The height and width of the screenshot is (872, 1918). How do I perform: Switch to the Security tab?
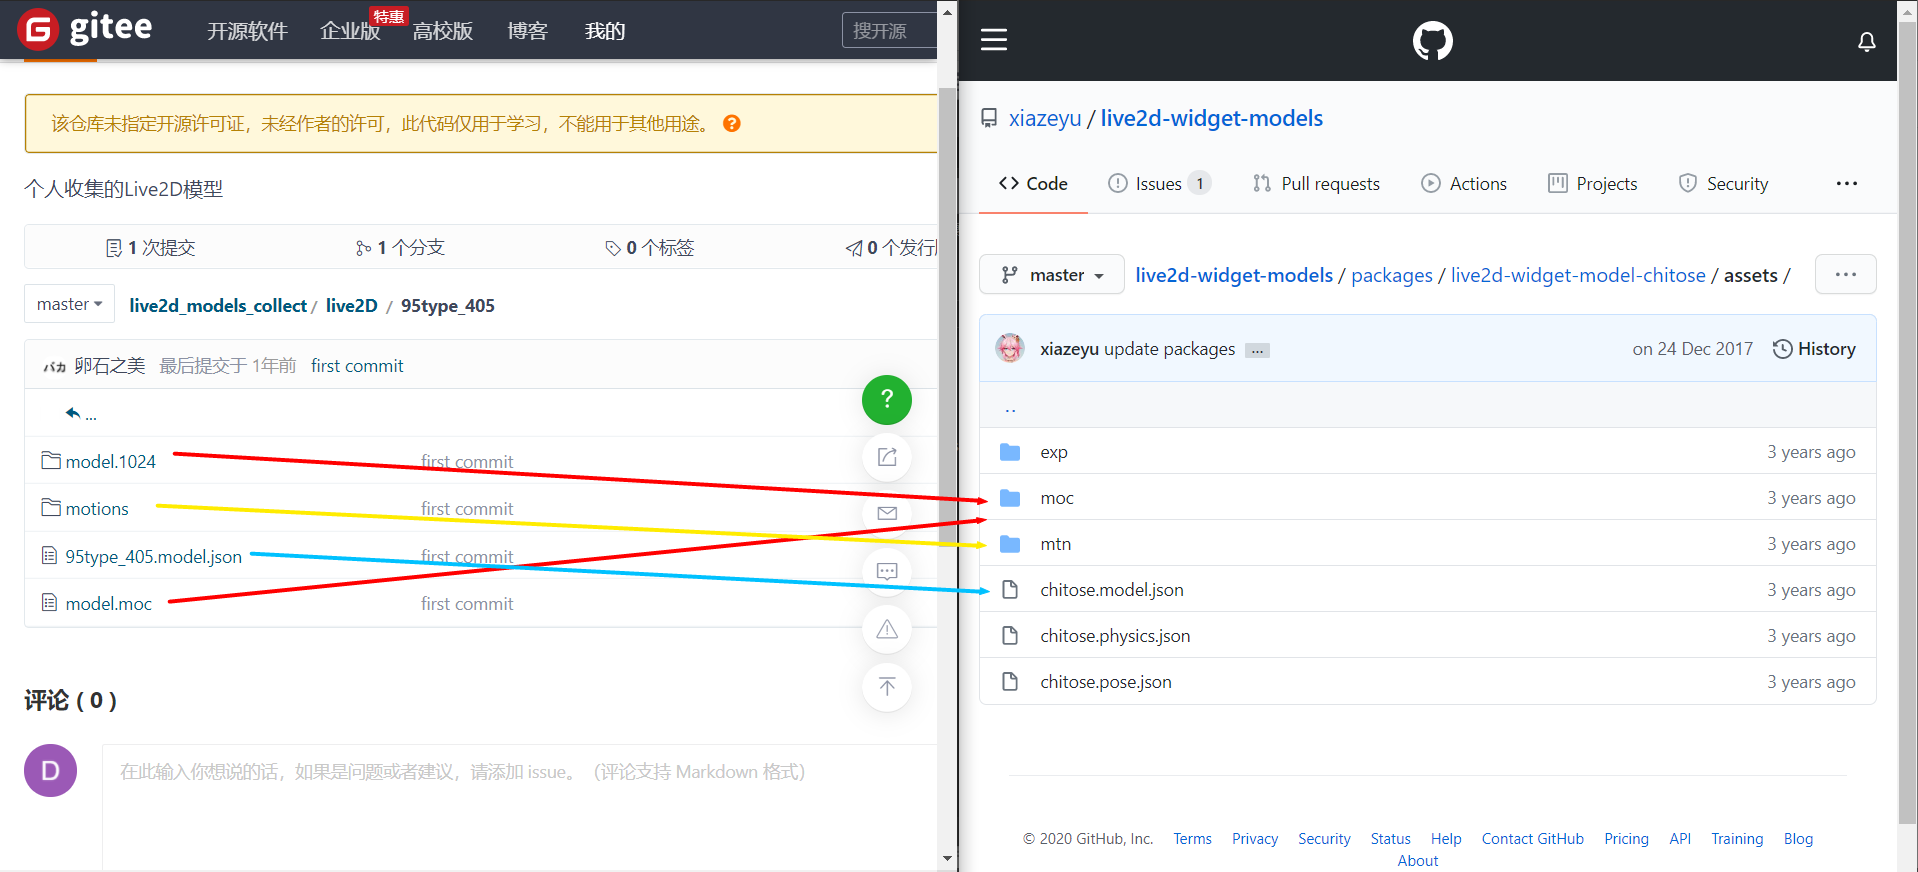(x=1723, y=183)
